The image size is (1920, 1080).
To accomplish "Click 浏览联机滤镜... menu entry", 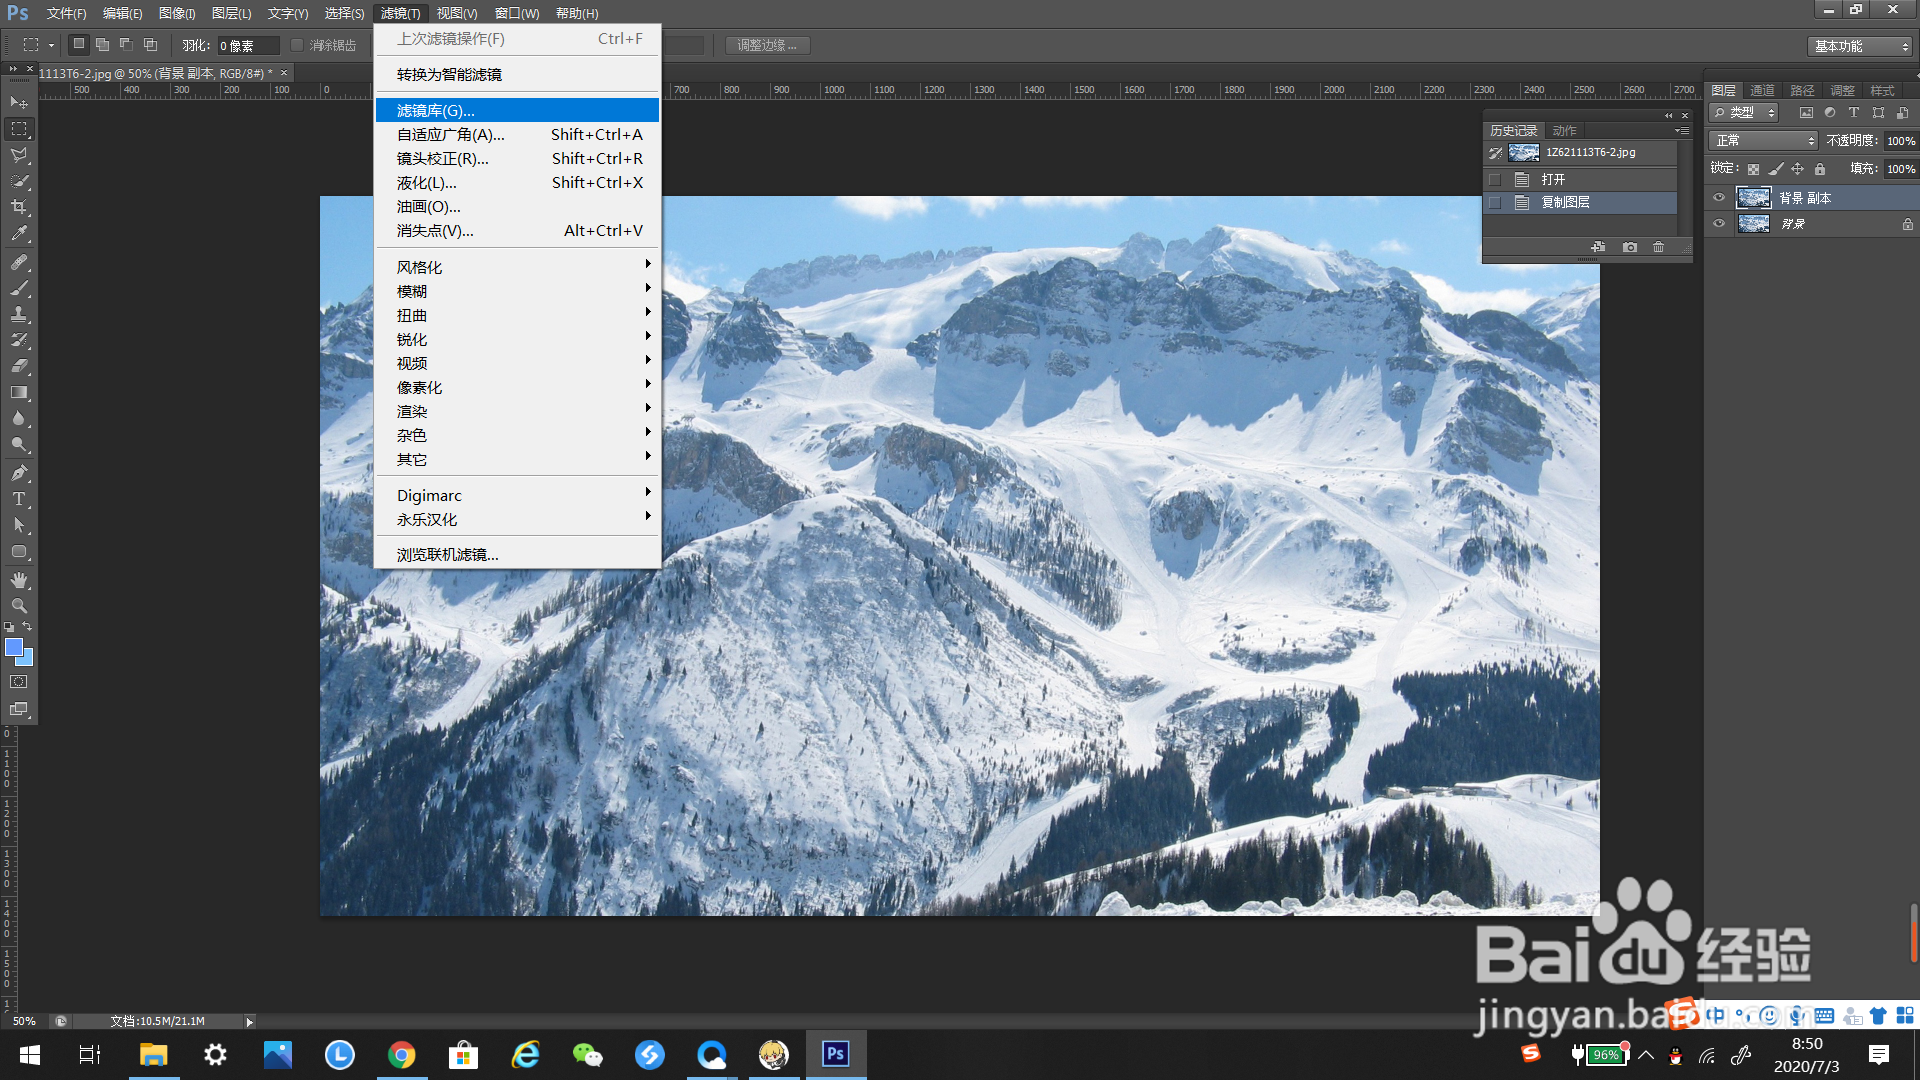I will 447,555.
